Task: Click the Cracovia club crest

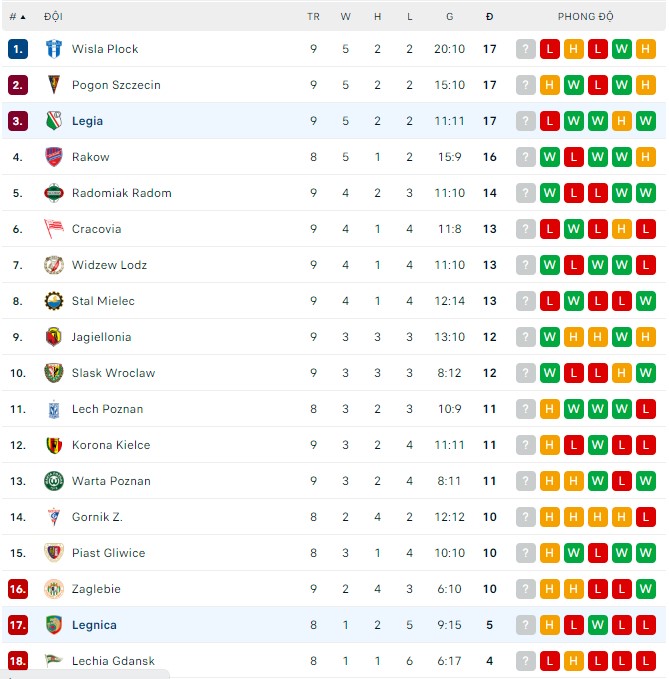Action: pos(54,229)
